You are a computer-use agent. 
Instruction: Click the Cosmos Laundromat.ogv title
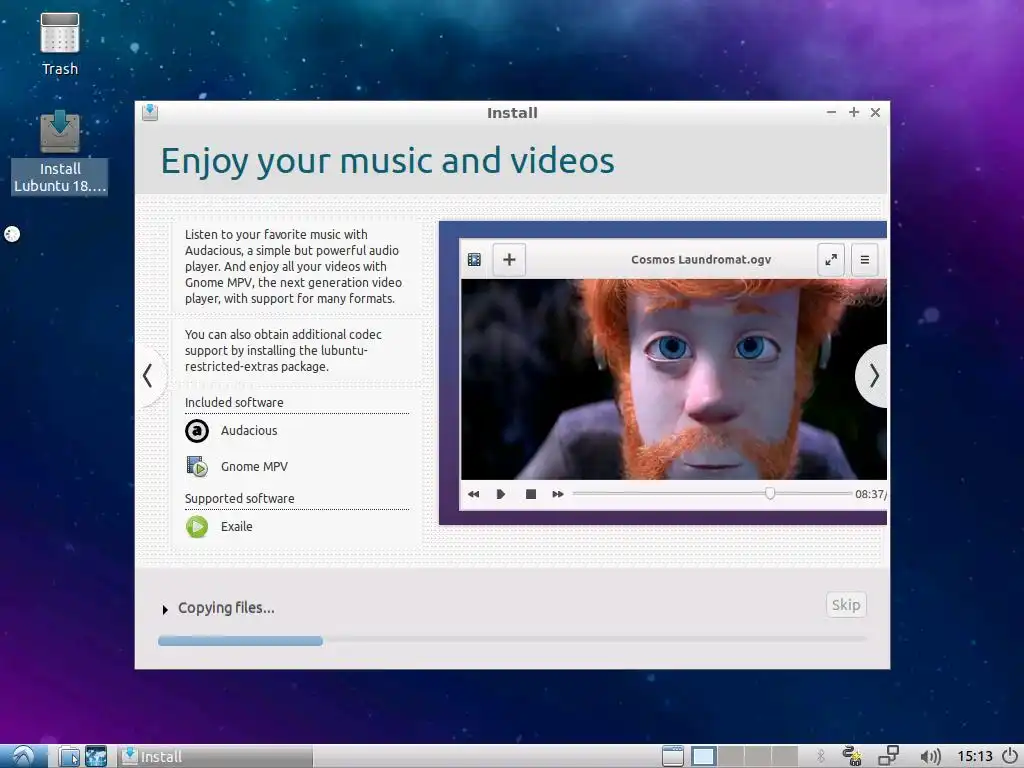701,259
